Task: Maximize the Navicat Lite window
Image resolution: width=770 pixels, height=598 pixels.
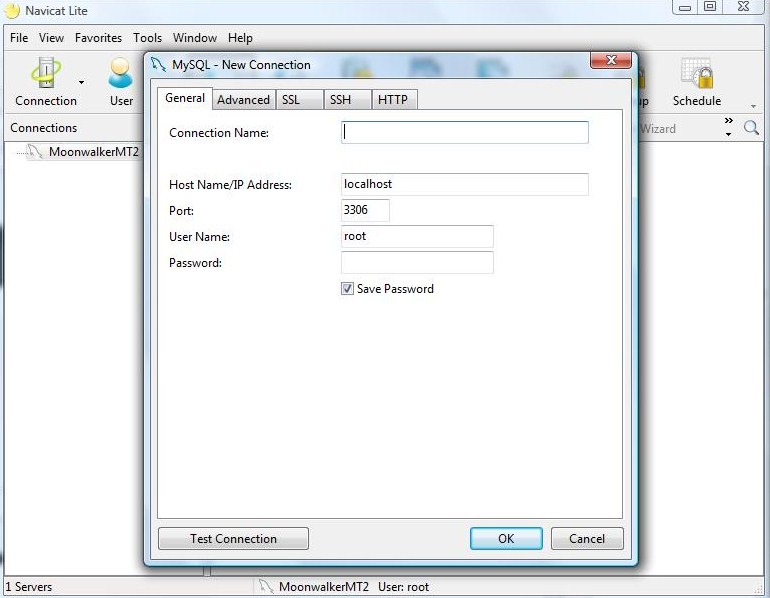Action: pos(710,7)
